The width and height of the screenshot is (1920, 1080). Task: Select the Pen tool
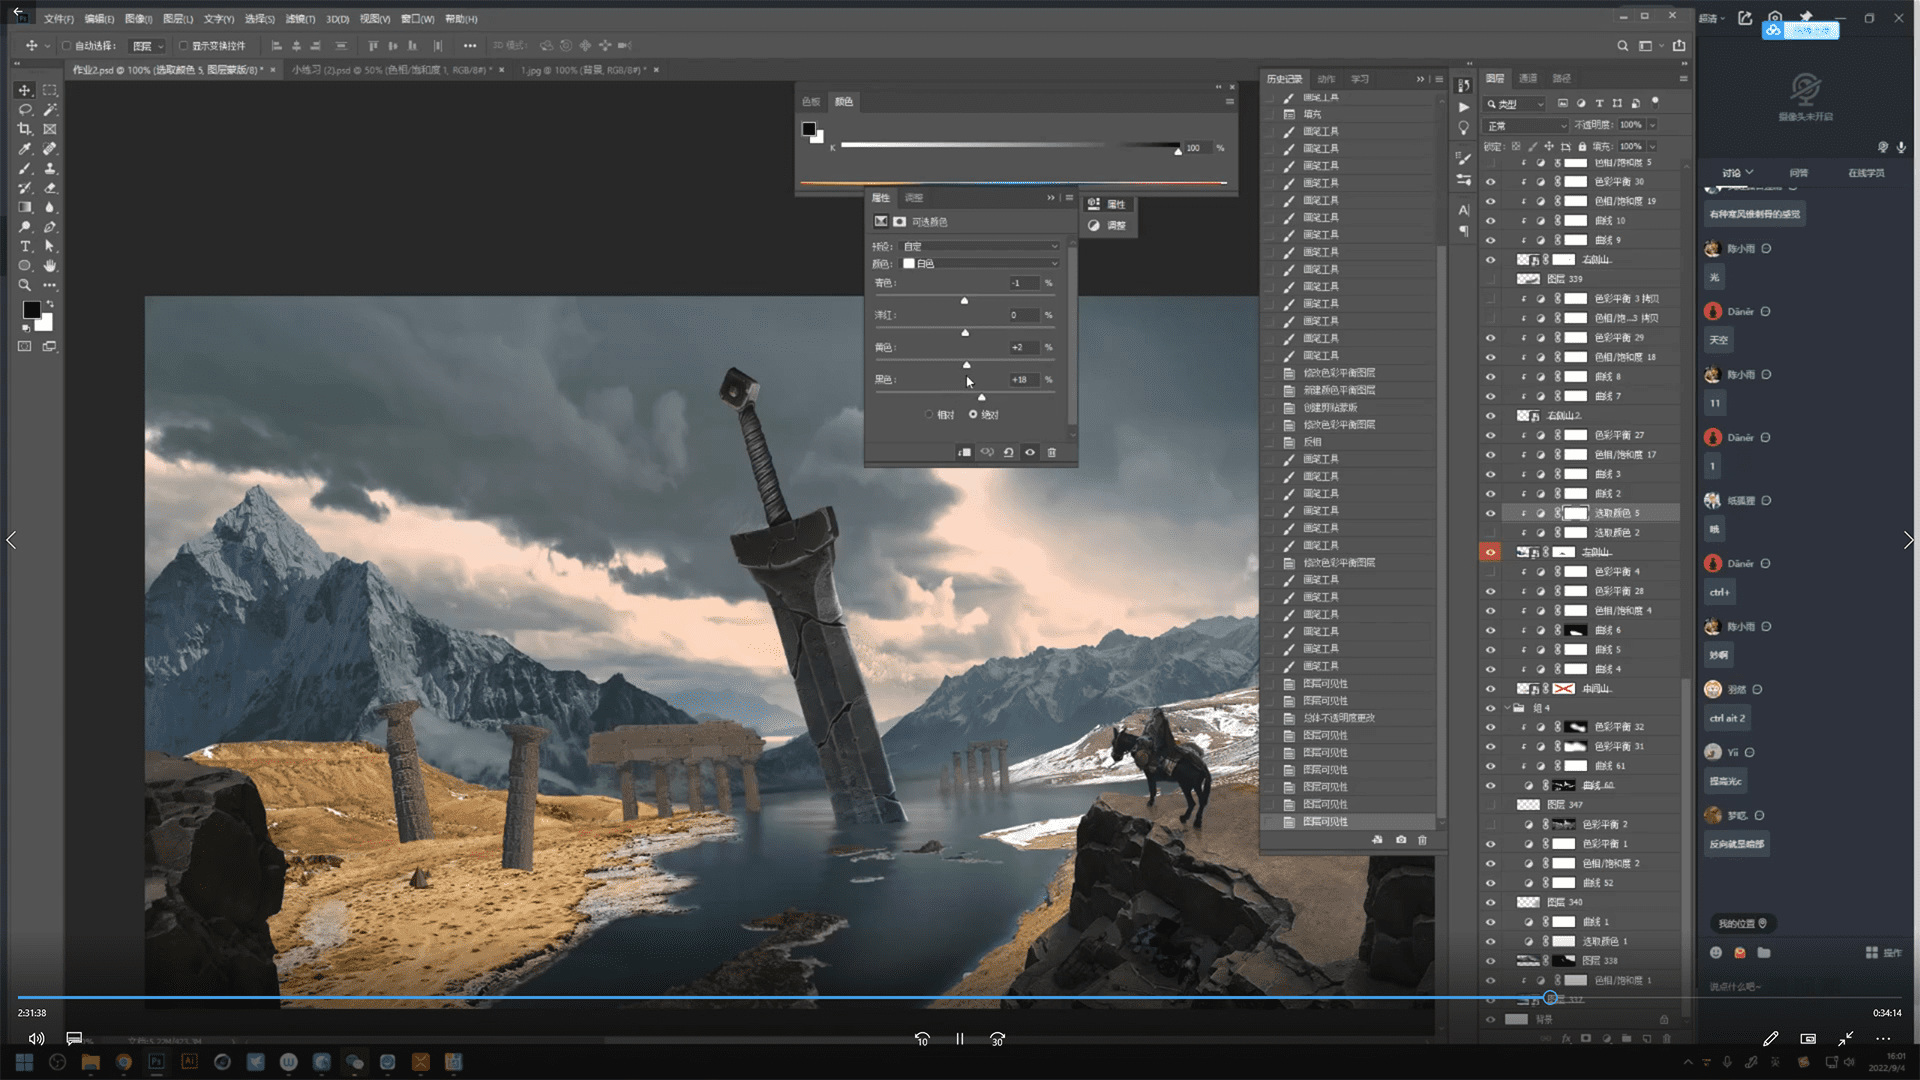tap(50, 227)
